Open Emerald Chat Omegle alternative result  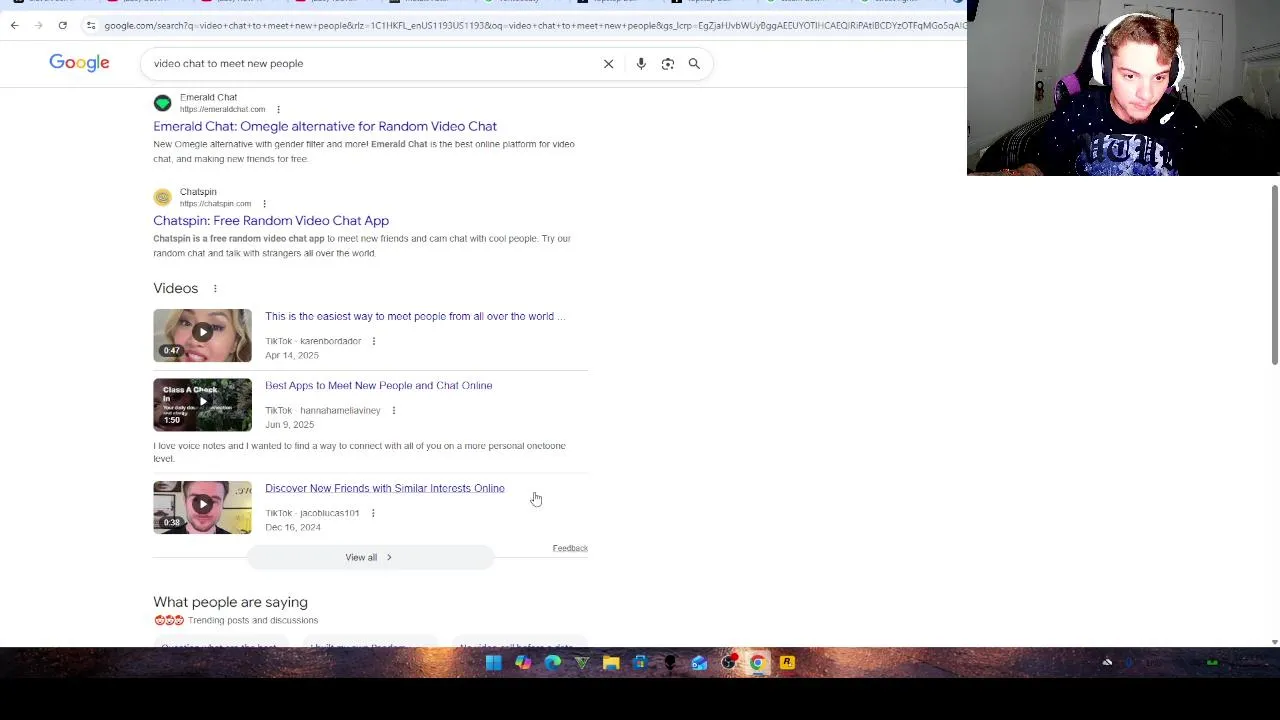(x=325, y=126)
